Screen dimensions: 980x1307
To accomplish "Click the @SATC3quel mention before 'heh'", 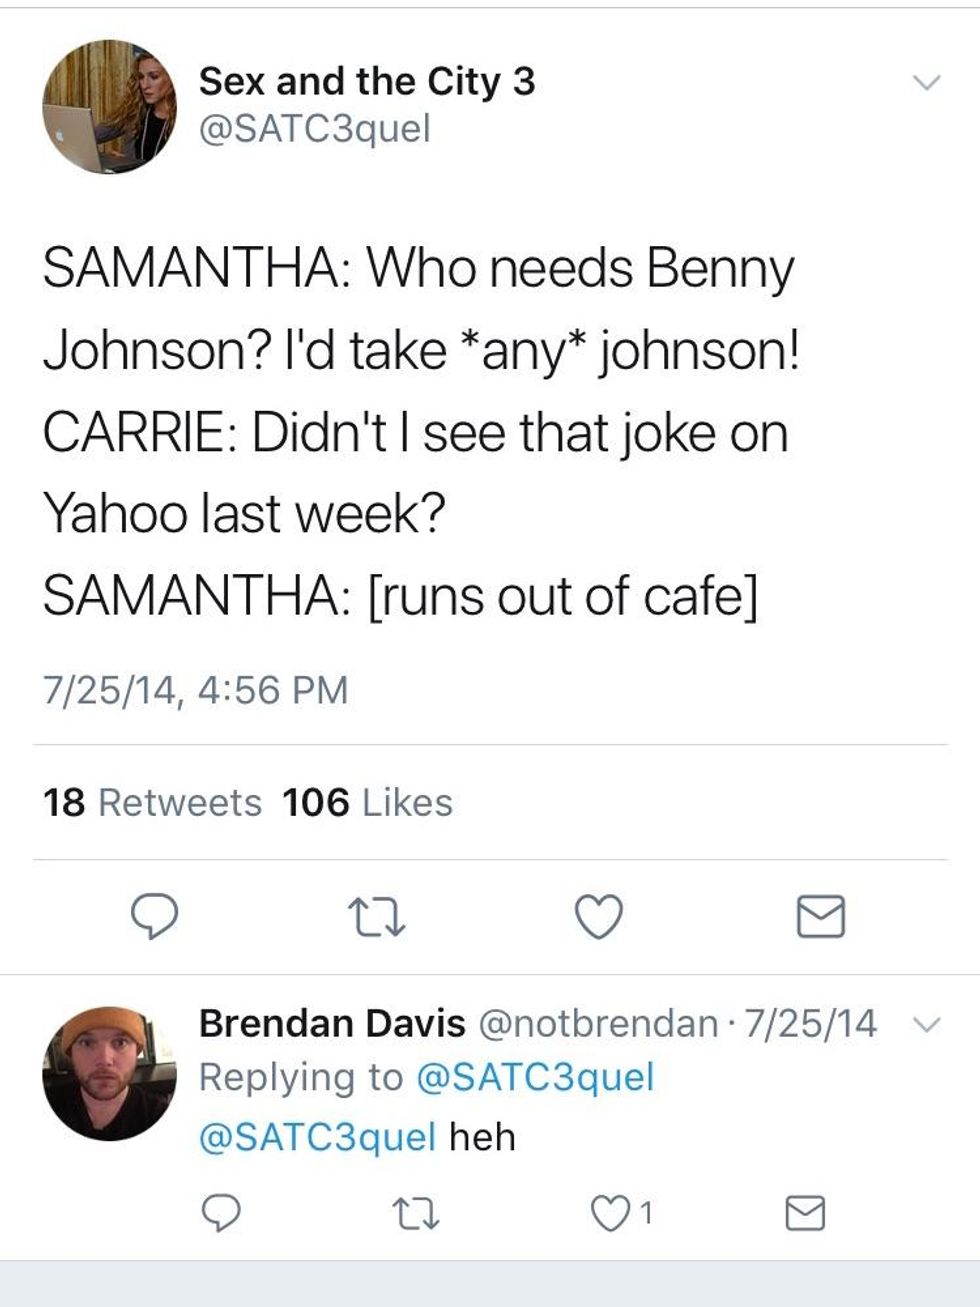I will (x=317, y=1137).
